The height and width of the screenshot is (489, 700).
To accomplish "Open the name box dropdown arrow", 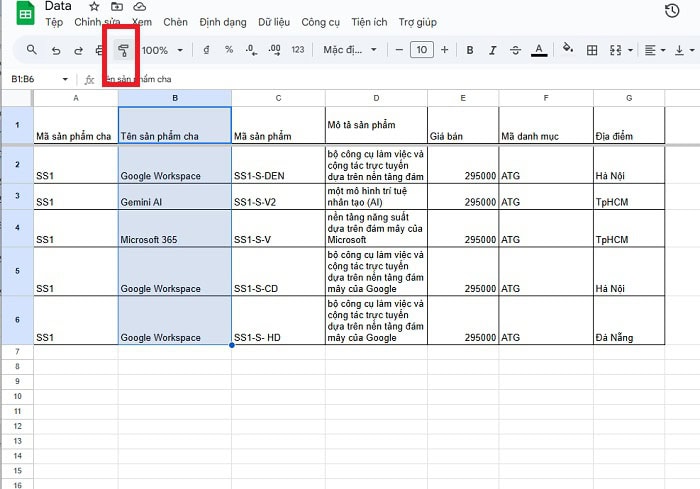I will pyautogui.click(x=66, y=79).
